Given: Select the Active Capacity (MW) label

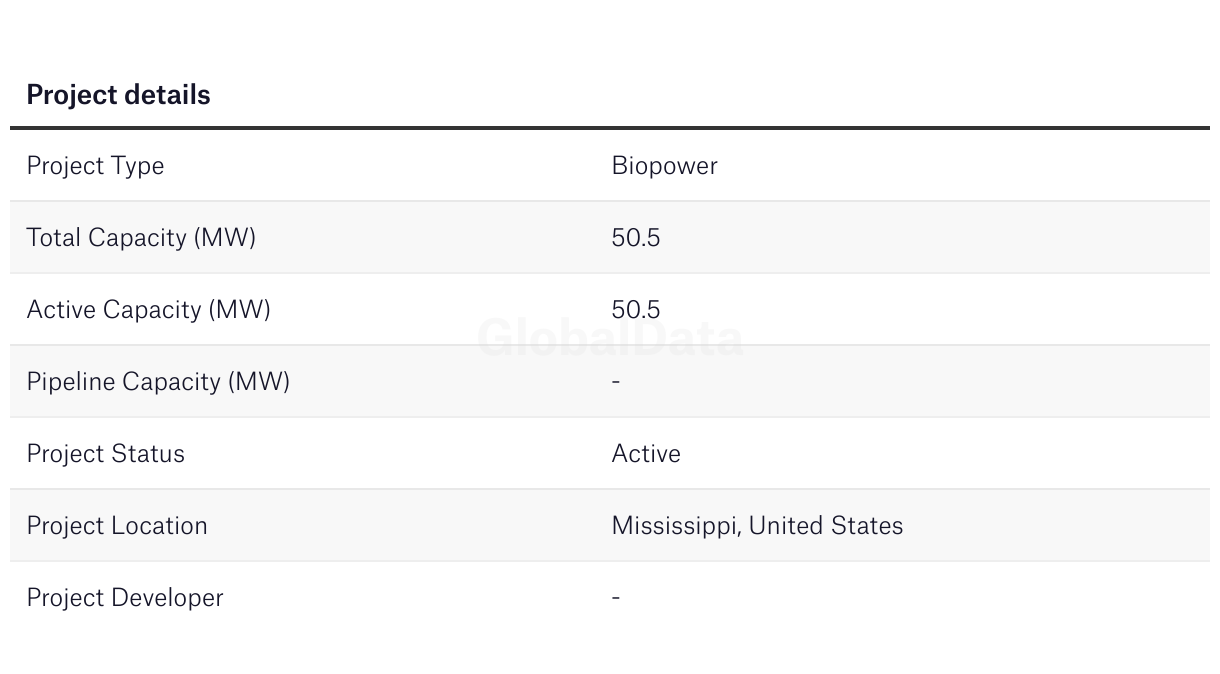Looking at the screenshot, I should point(149,310).
